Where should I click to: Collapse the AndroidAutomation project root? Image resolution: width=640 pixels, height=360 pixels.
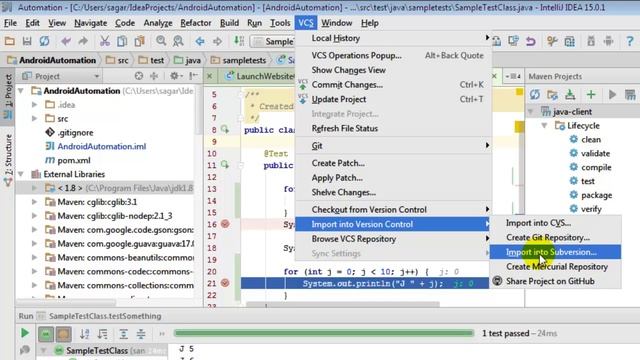click(x=21, y=91)
